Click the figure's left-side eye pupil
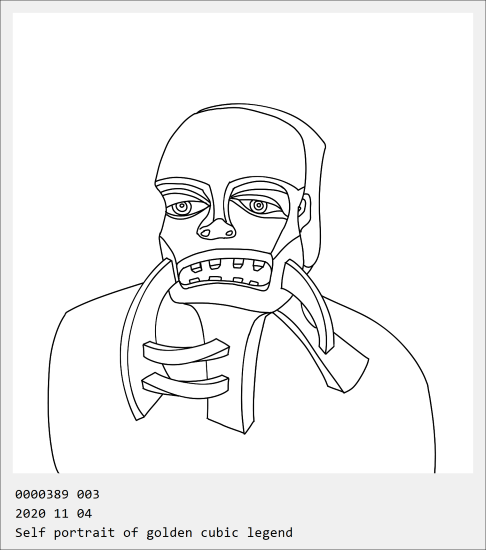The width and height of the screenshot is (486, 550). (x=182, y=207)
